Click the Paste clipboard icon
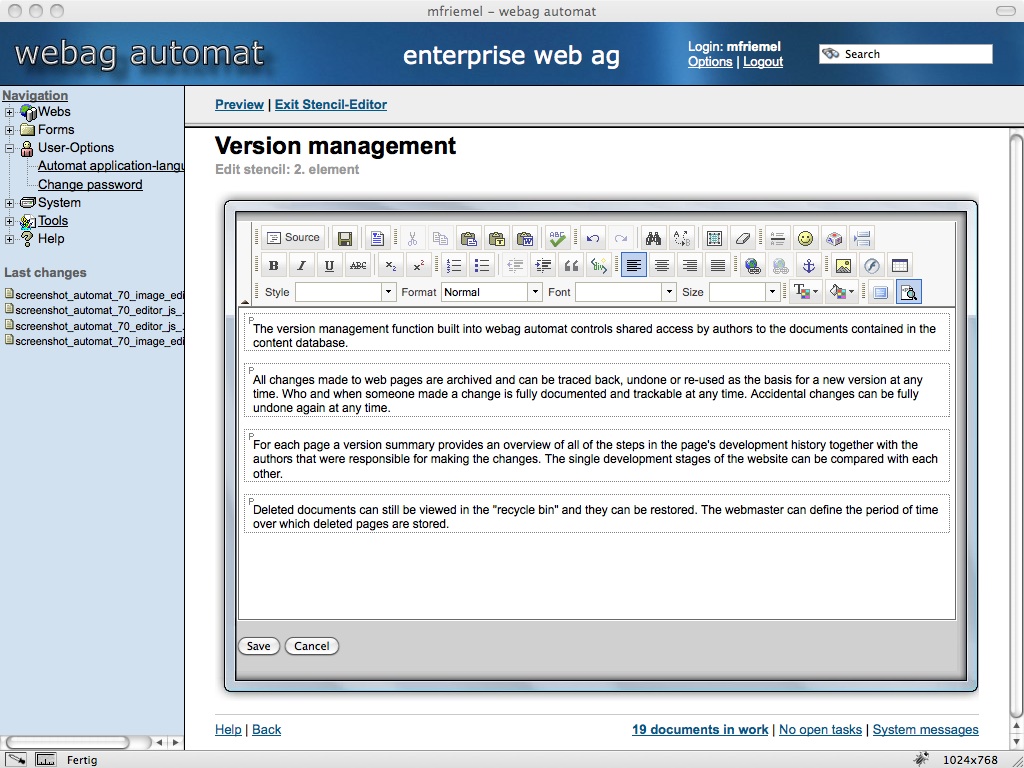 click(x=468, y=238)
